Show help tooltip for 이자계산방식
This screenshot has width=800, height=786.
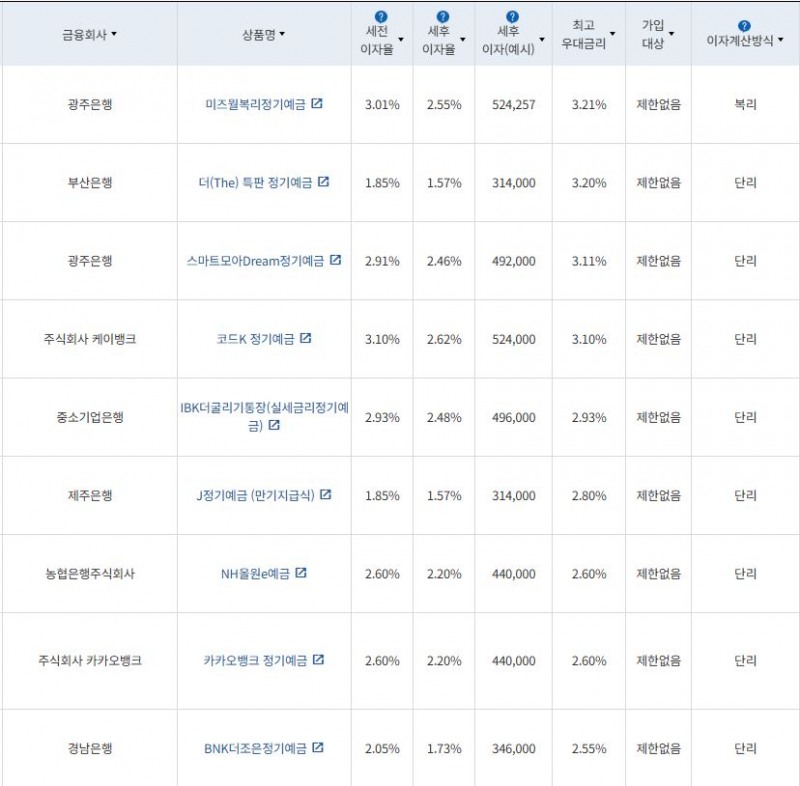pos(744,26)
